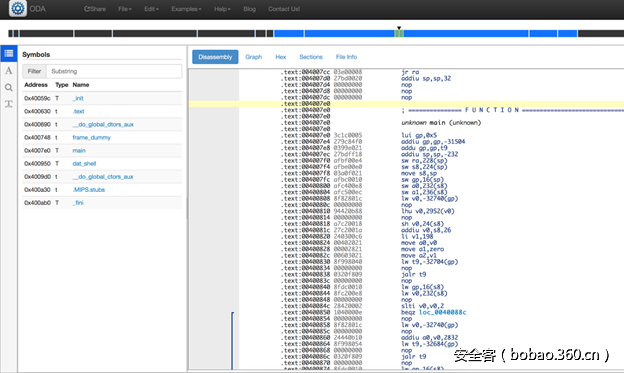Select the _init symbol
Image resolution: width=624 pixels, height=373 pixels.
(x=78, y=98)
